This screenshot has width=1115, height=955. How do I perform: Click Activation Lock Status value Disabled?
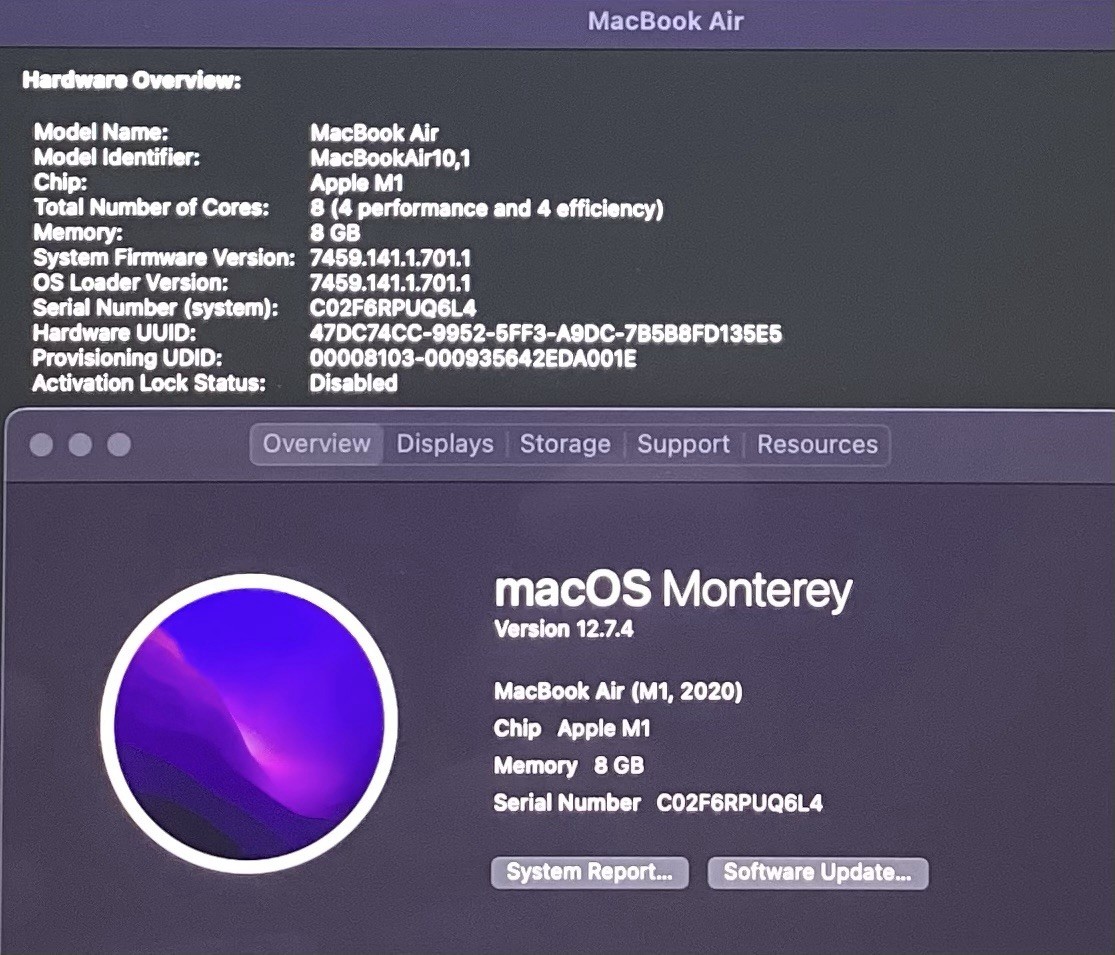[x=353, y=384]
